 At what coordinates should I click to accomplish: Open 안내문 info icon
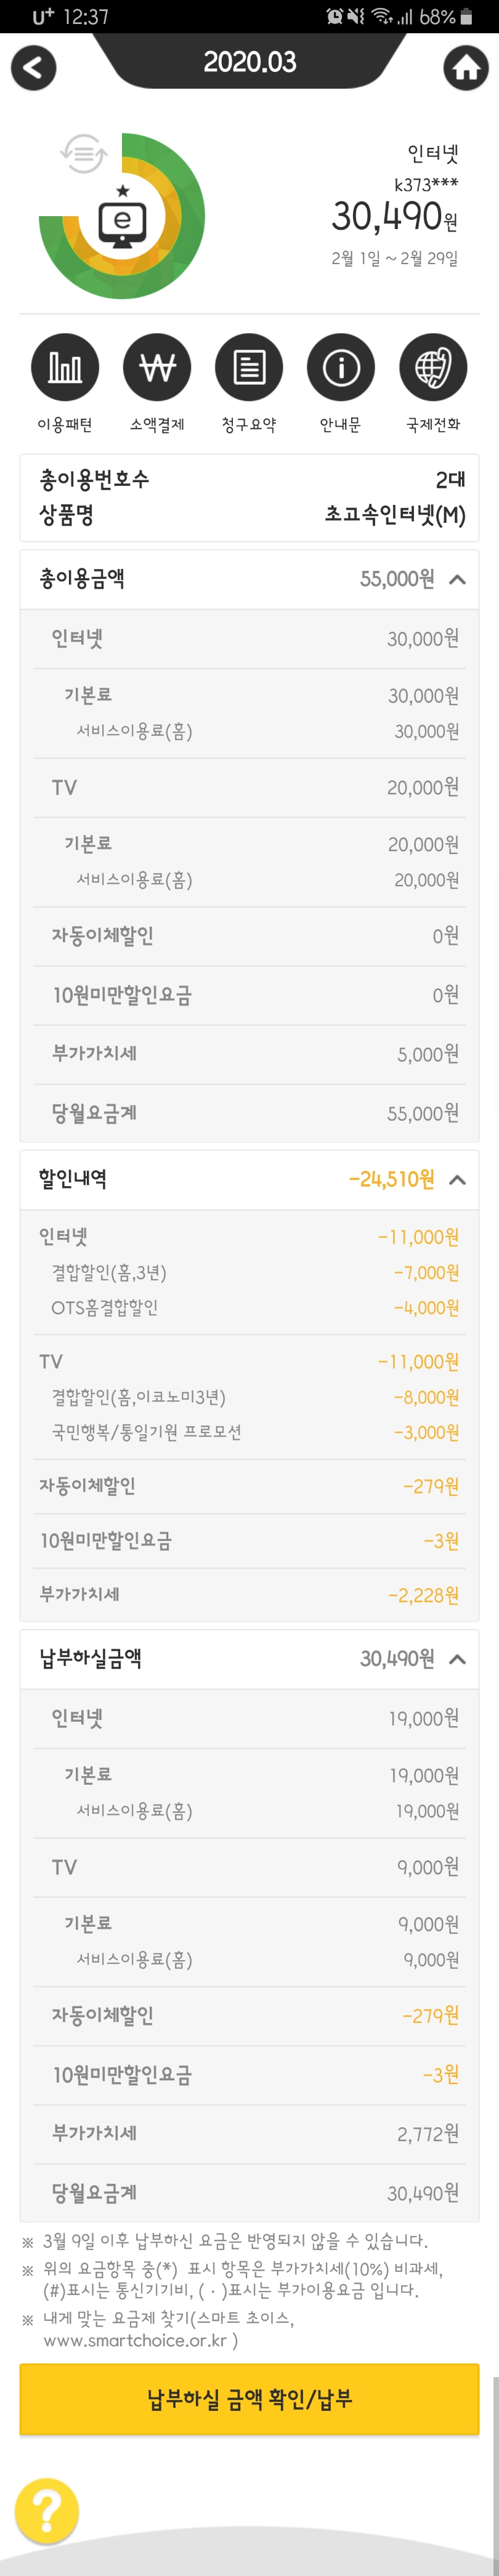[x=341, y=367]
